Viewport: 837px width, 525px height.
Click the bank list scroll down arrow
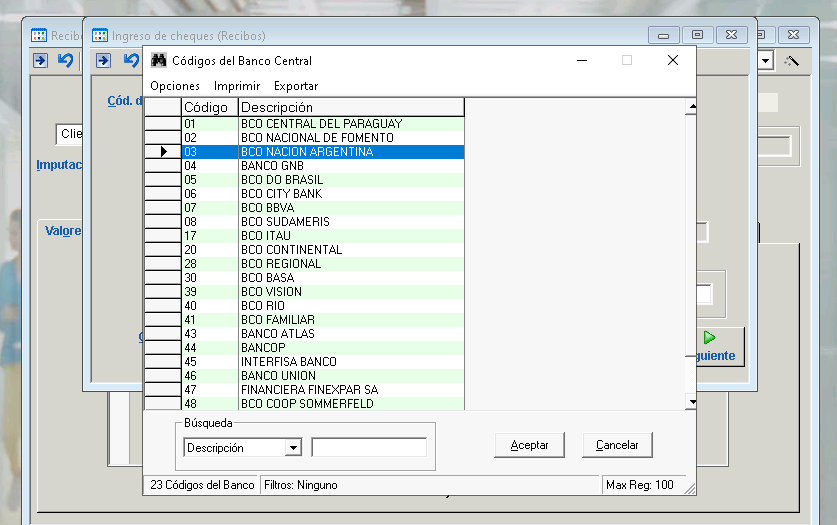pos(690,401)
